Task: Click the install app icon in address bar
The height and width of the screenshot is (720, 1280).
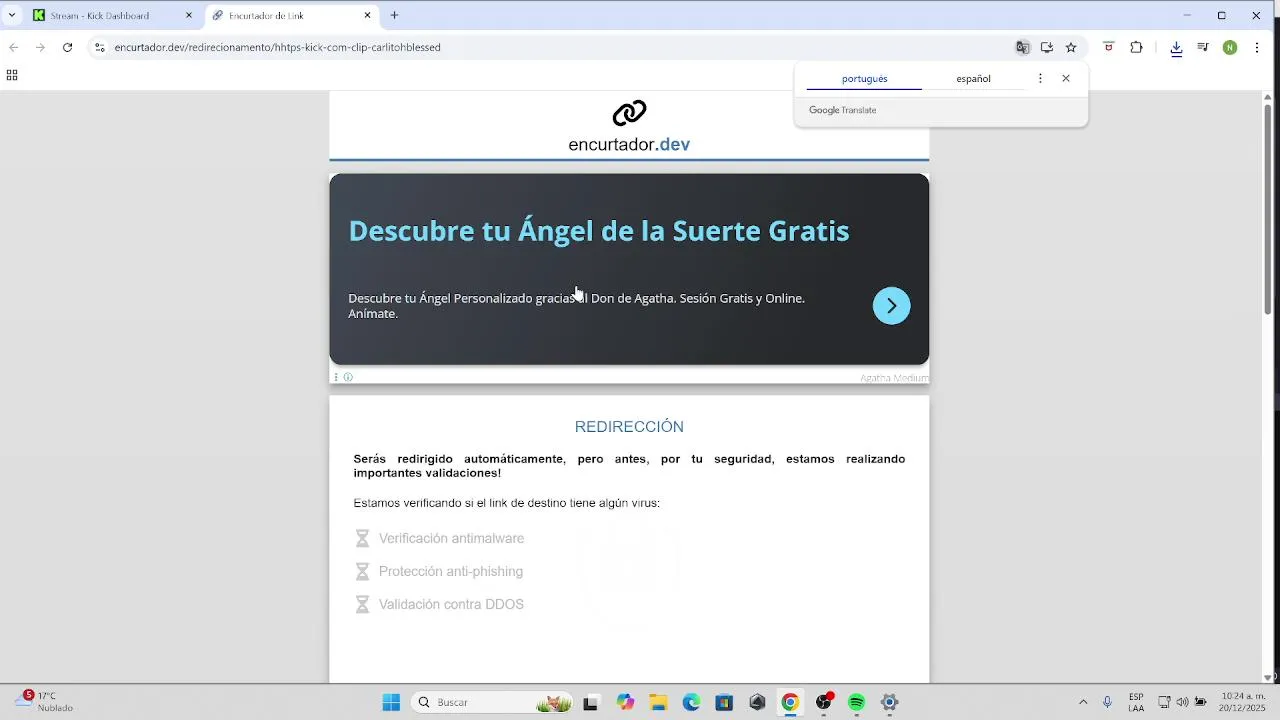Action: click(x=1047, y=47)
